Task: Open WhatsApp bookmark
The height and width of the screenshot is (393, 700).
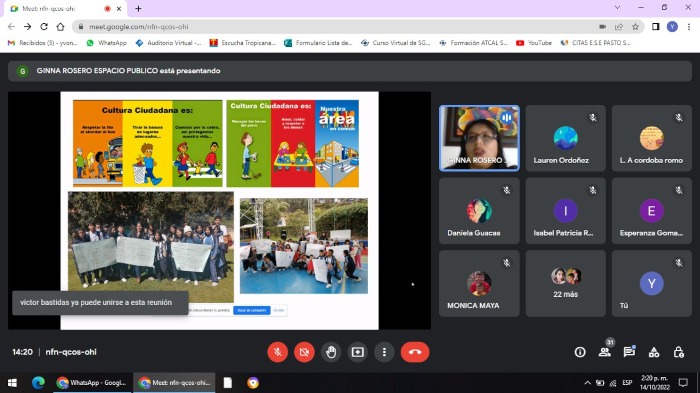Action: coord(107,43)
